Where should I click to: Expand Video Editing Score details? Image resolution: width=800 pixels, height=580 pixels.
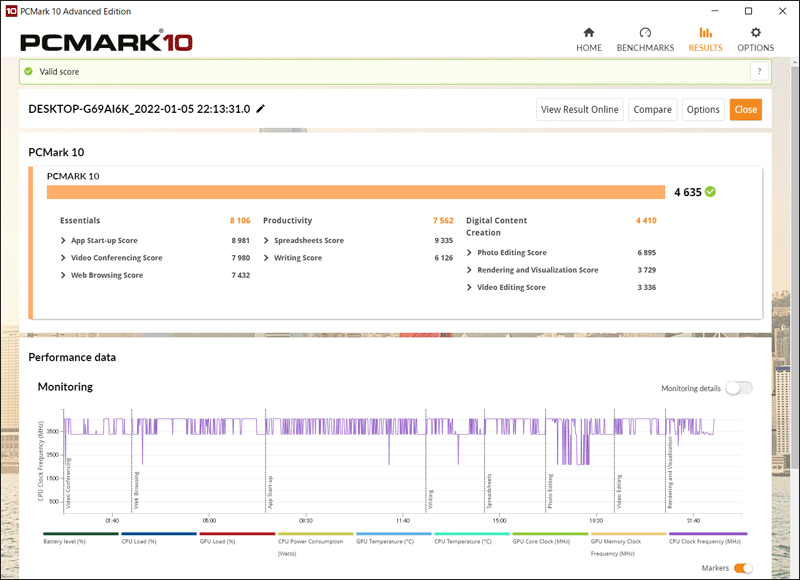pyautogui.click(x=469, y=287)
